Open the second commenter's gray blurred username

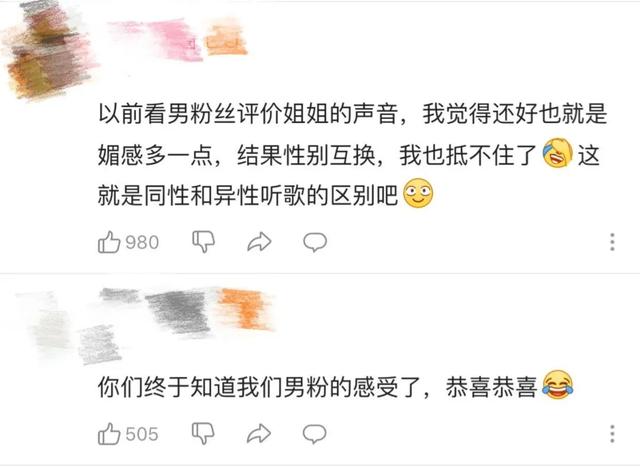click(157, 310)
